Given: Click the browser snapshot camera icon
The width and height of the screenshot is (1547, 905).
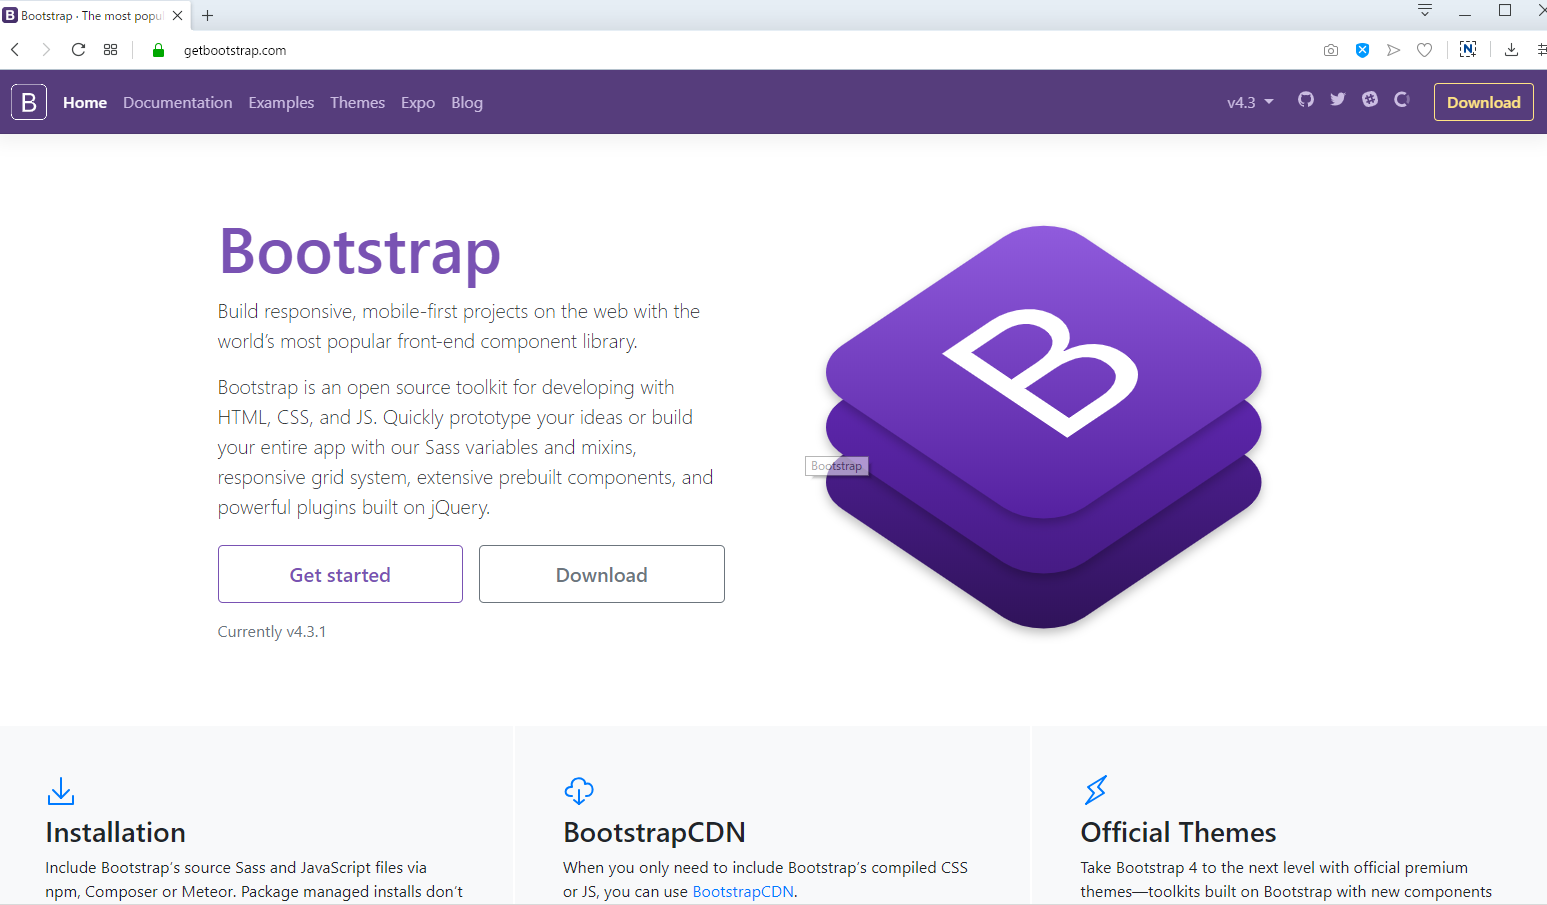Looking at the screenshot, I should pyautogui.click(x=1331, y=50).
